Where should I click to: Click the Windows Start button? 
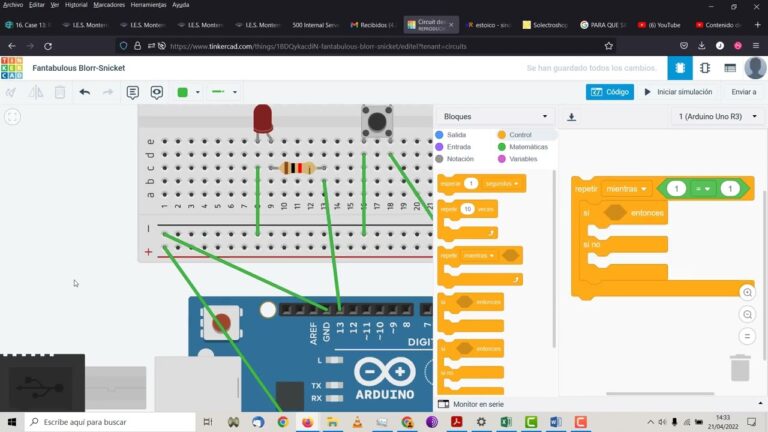pyautogui.click(x=12, y=422)
